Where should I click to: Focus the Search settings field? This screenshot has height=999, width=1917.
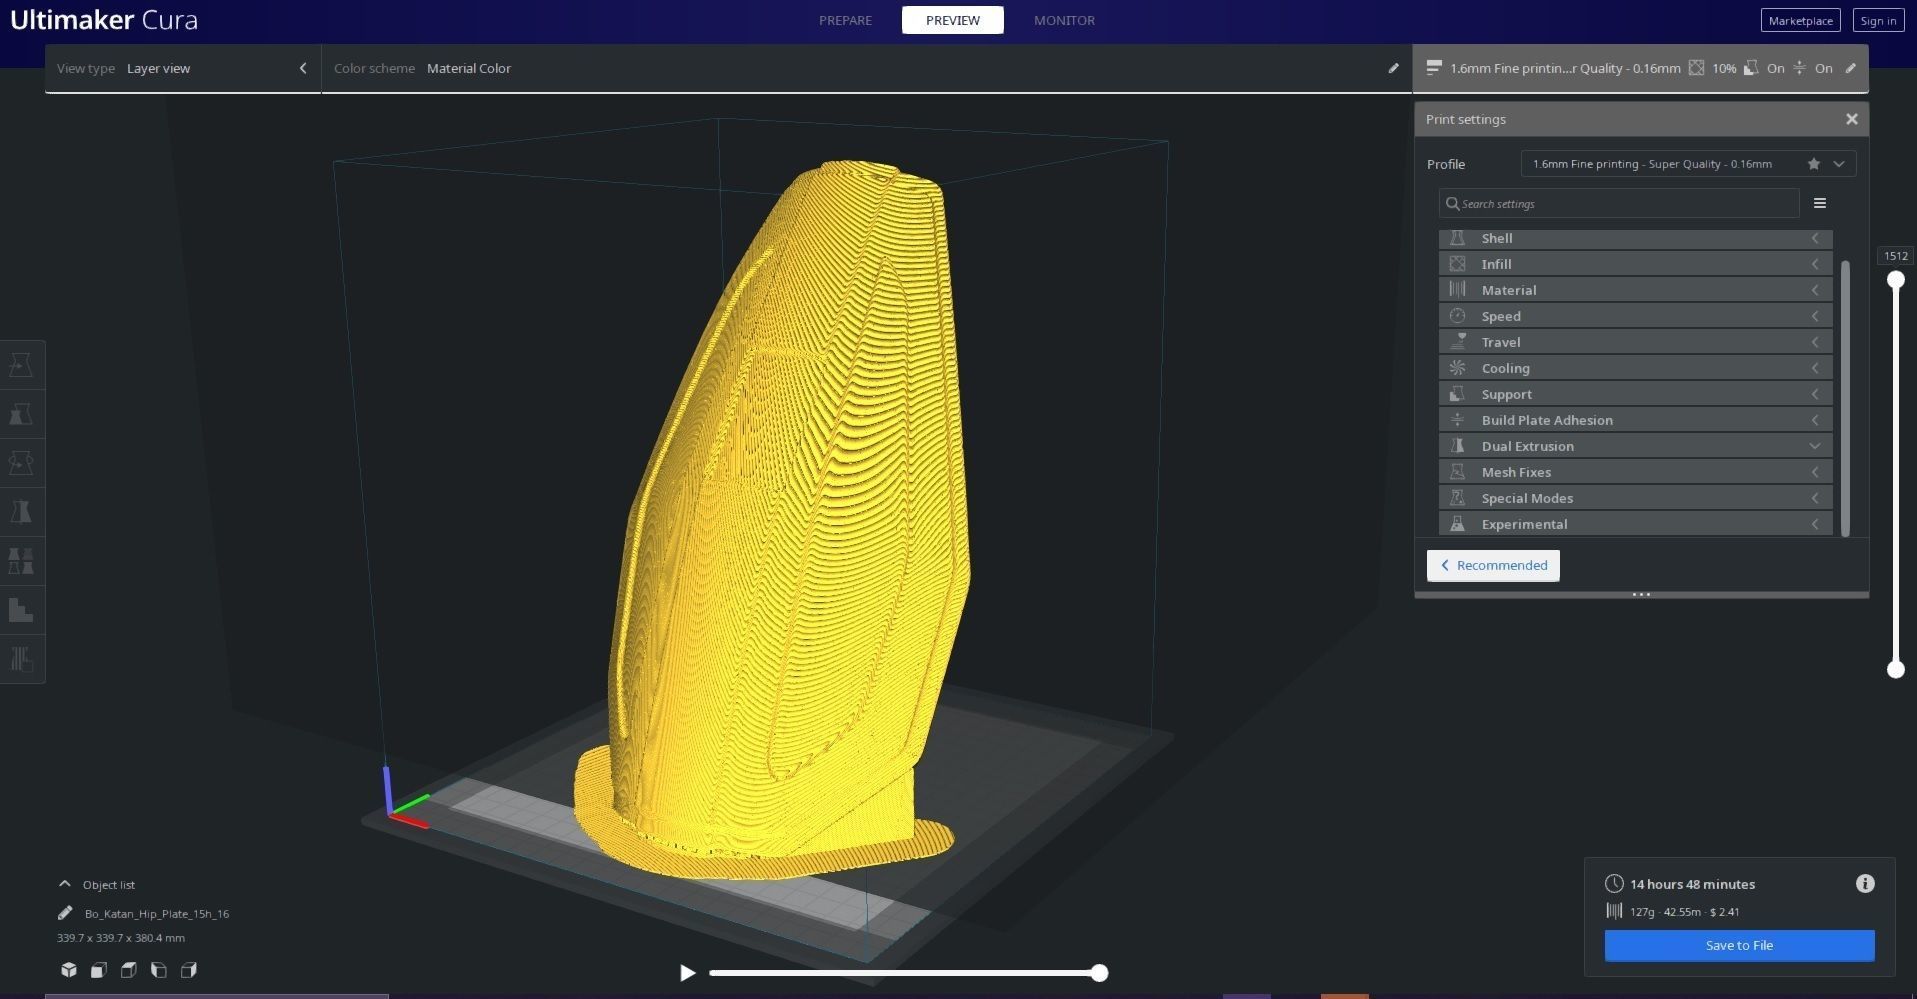point(1619,203)
